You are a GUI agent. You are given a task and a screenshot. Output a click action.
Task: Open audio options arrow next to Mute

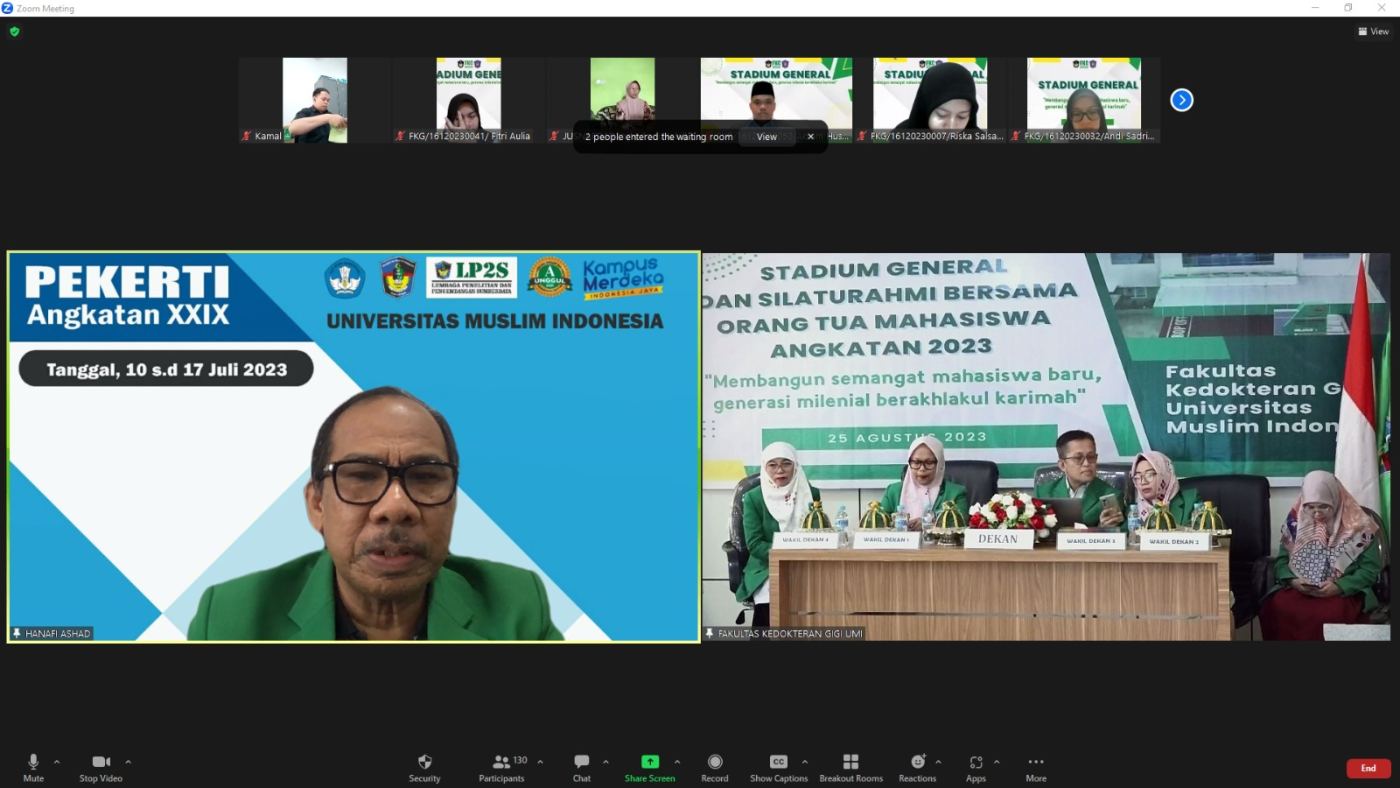[x=56, y=762]
